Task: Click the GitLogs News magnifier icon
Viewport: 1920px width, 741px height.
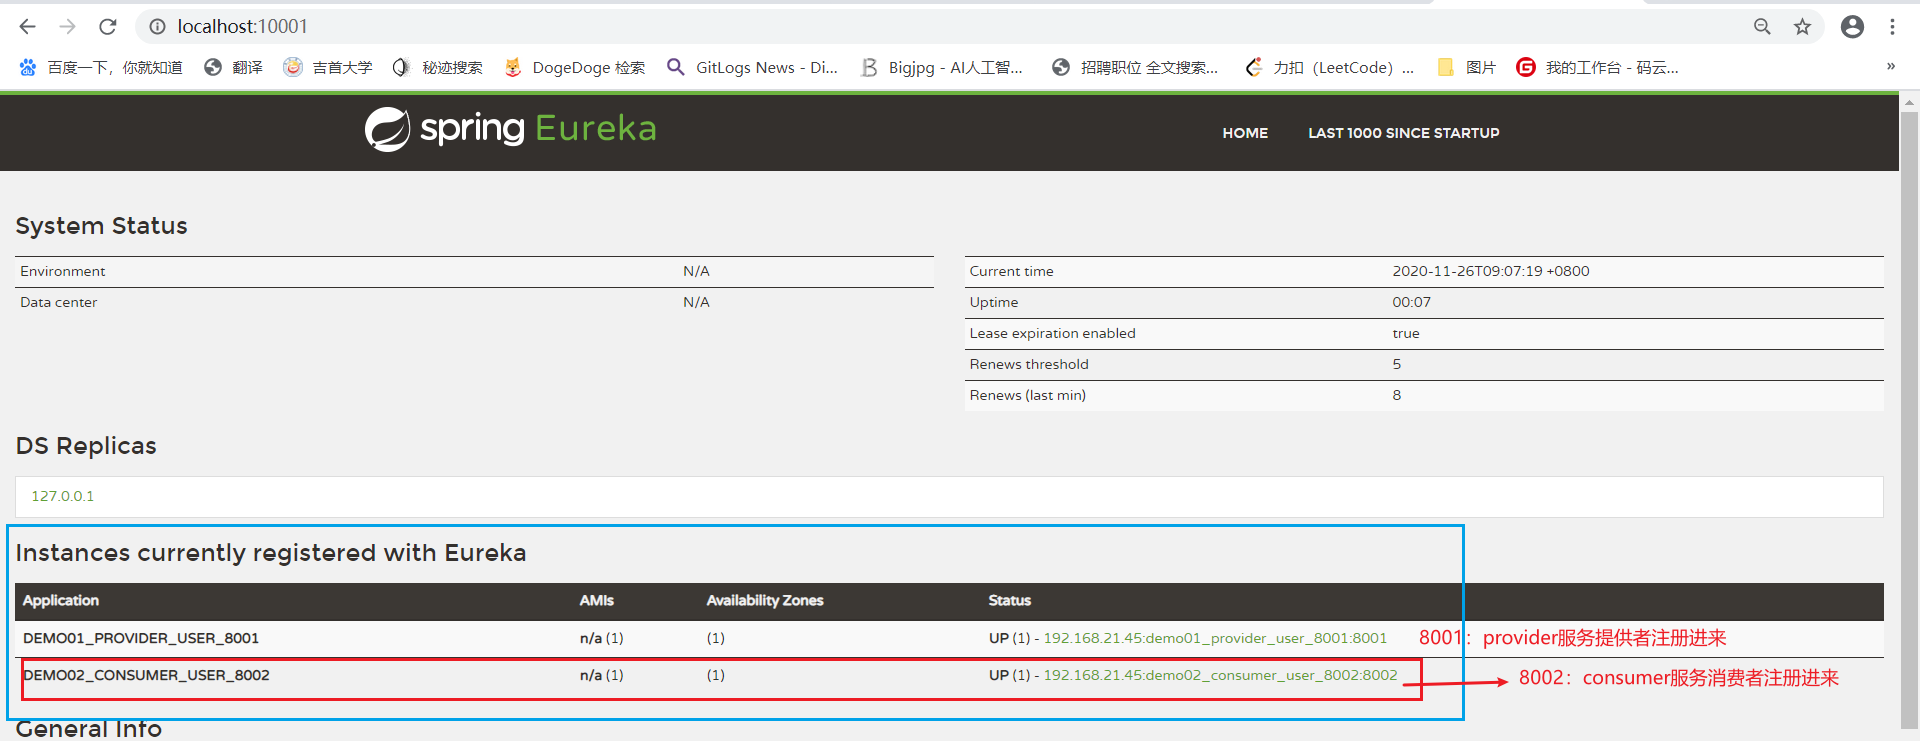Action: [x=676, y=67]
